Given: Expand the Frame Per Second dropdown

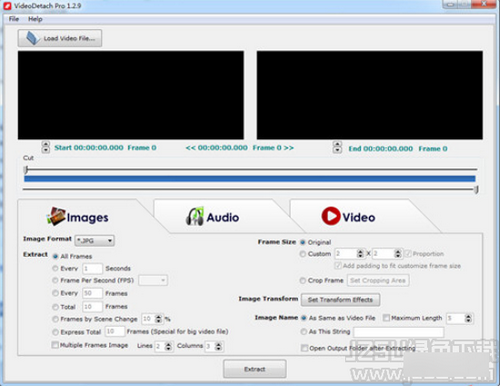Looking at the screenshot, I should pos(153,280).
